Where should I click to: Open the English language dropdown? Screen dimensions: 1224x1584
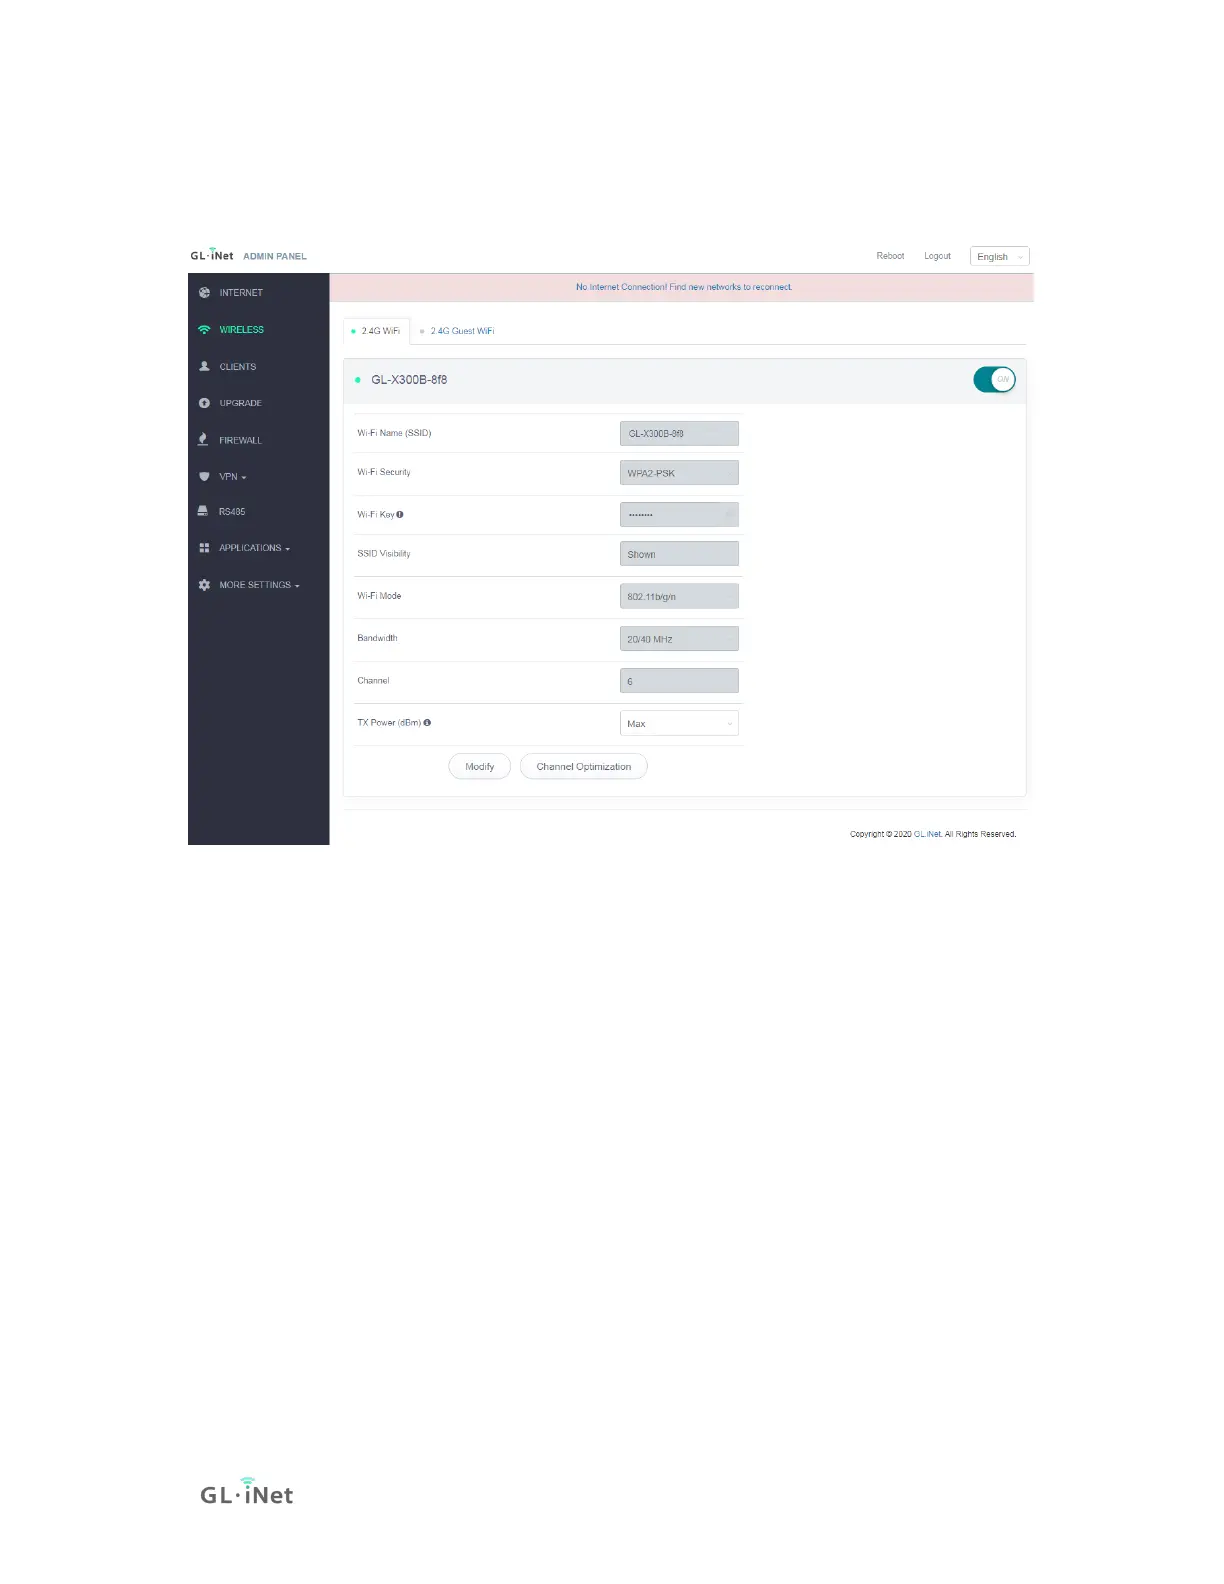999,257
